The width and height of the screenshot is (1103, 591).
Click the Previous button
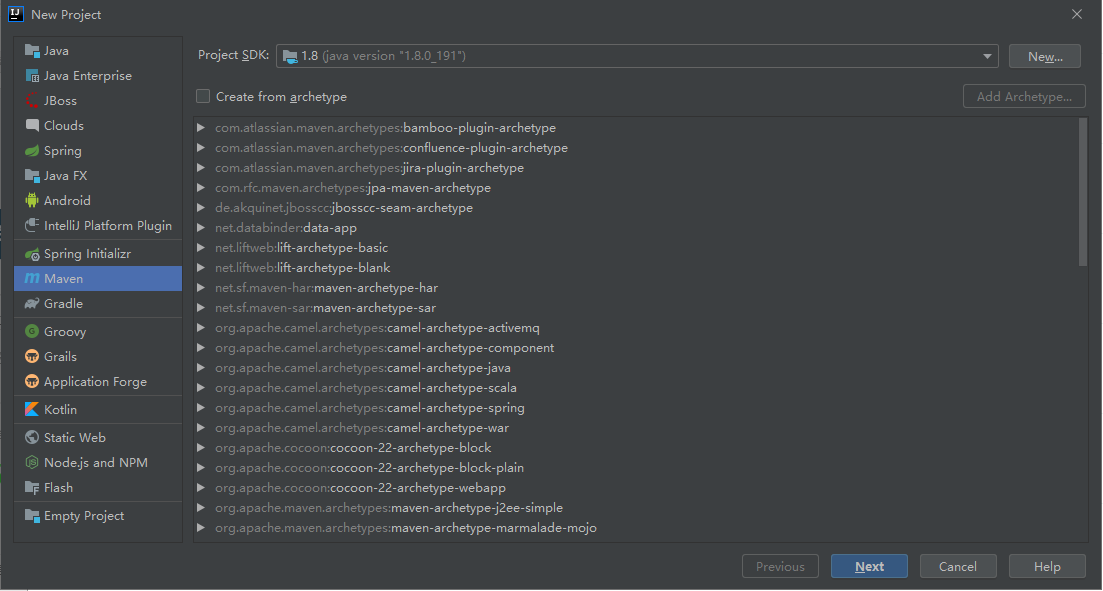[x=780, y=566]
